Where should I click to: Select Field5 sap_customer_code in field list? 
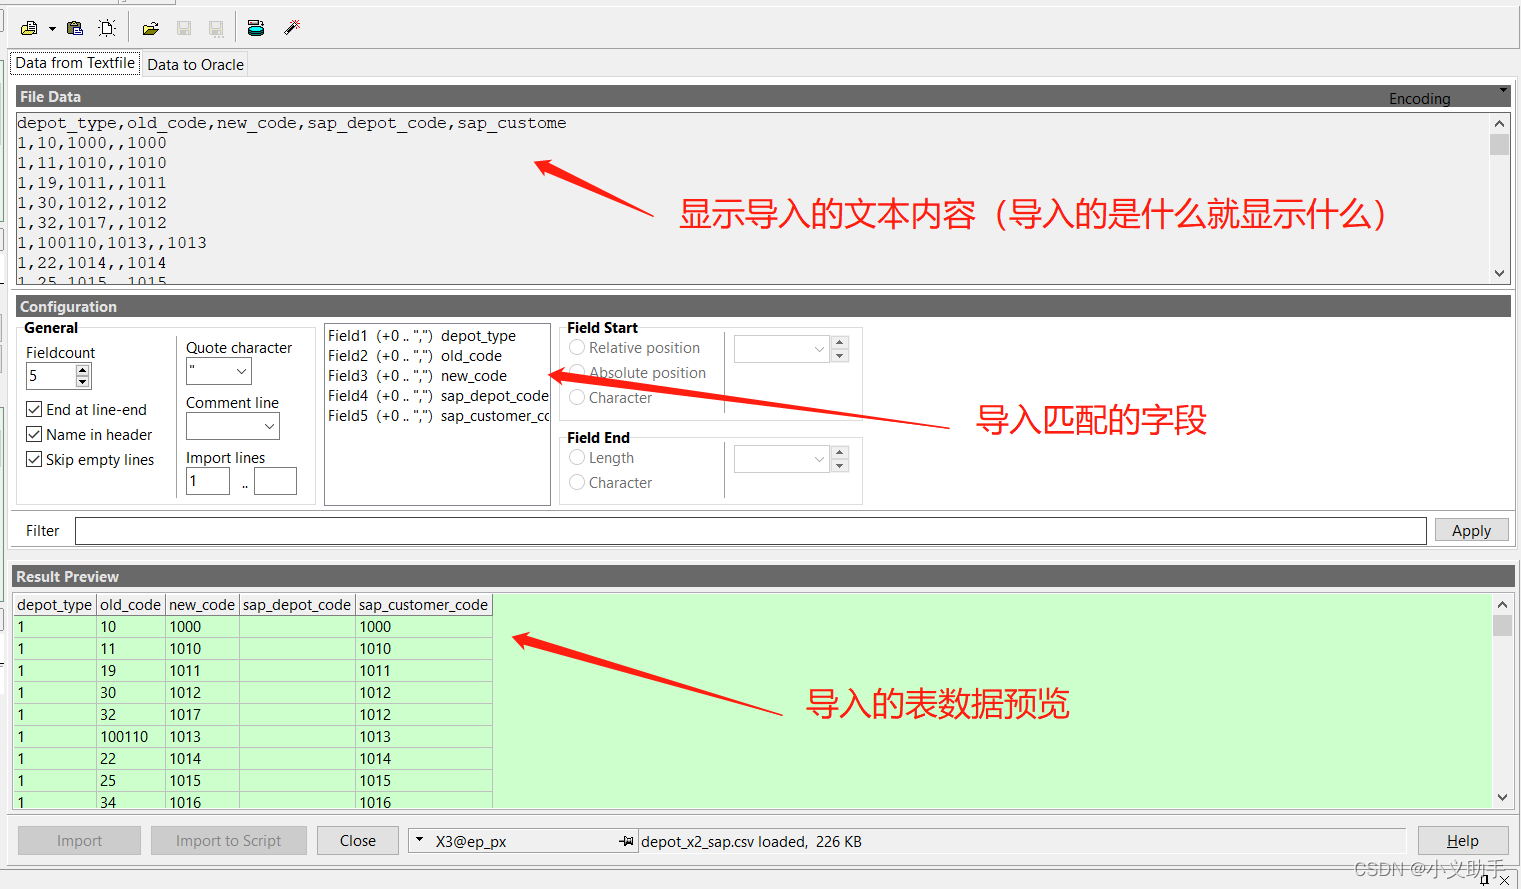tap(438, 416)
